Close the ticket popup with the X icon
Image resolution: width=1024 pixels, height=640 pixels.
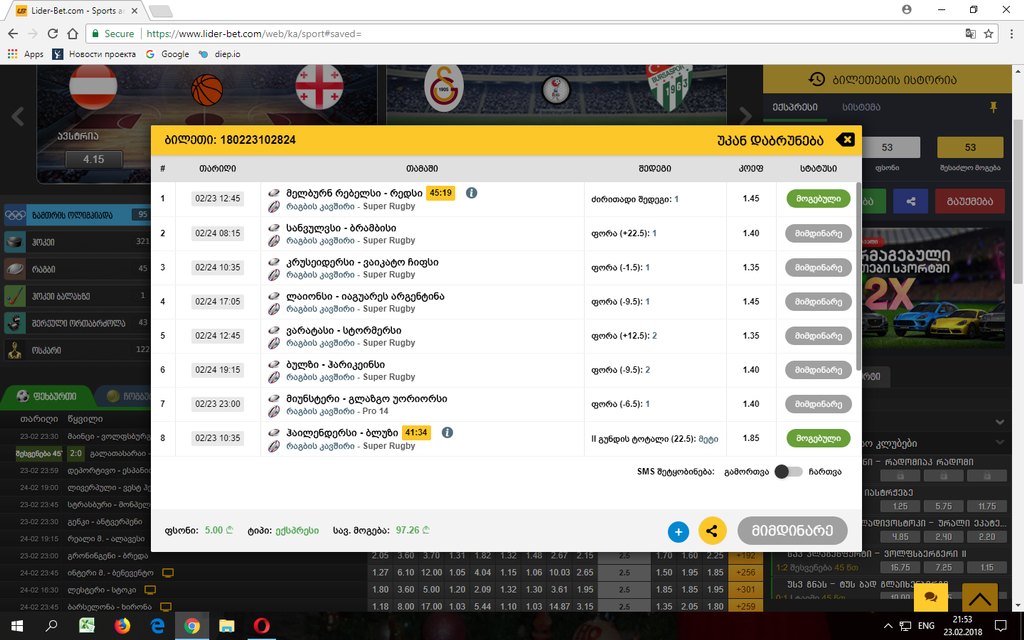click(x=845, y=140)
